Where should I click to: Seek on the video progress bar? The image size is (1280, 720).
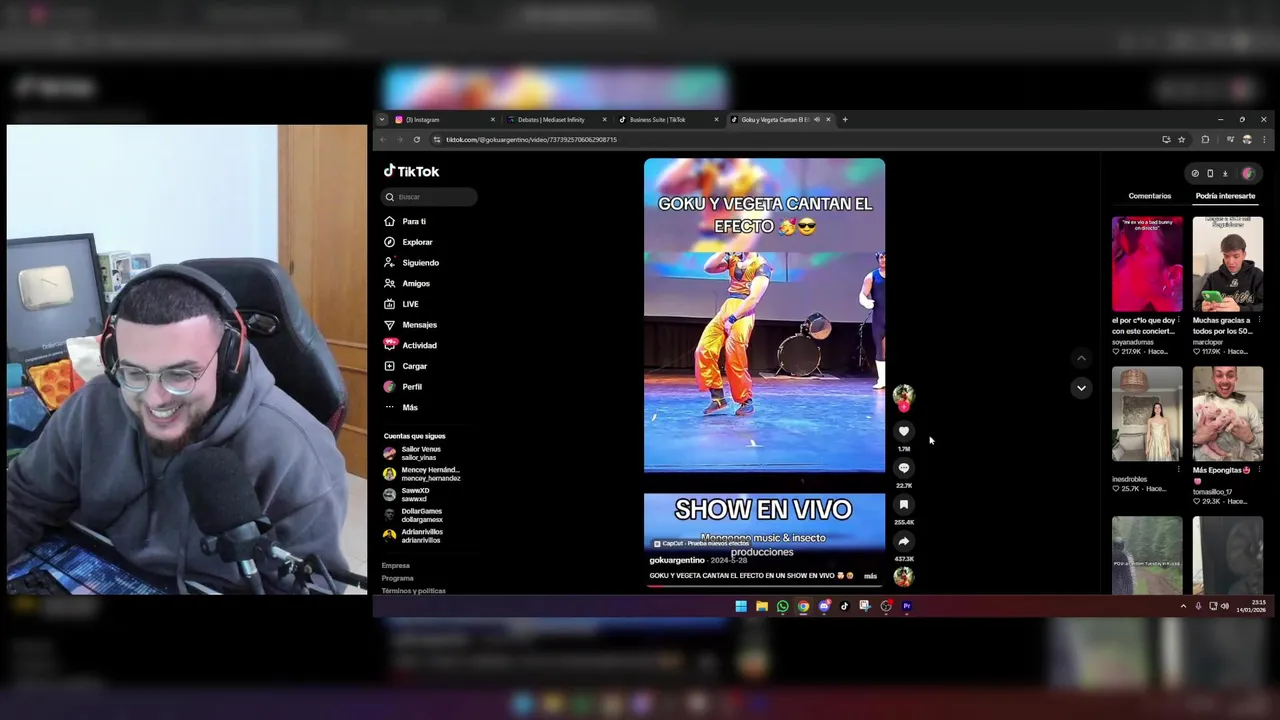point(764,586)
